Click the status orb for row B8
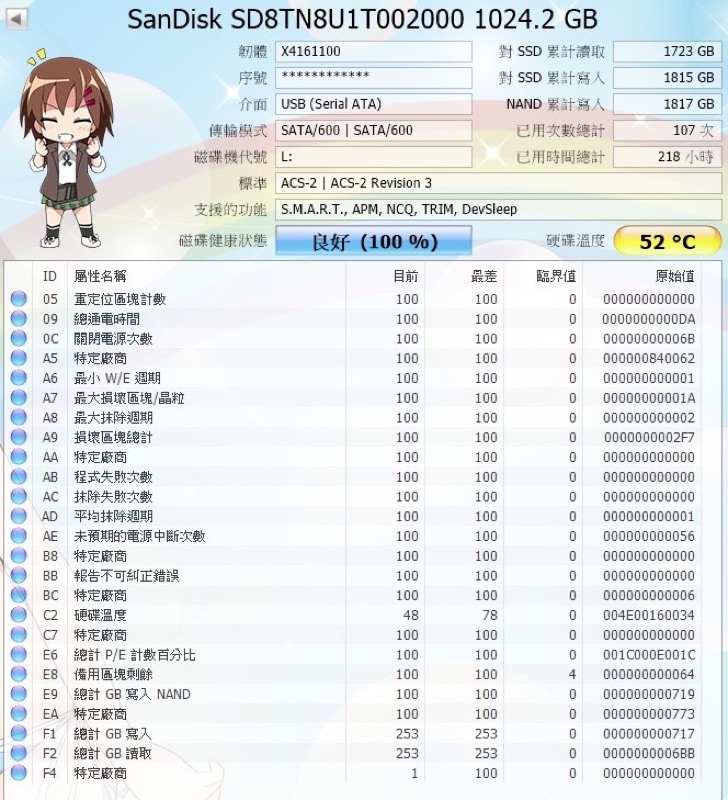The image size is (728, 800). click(18, 556)
